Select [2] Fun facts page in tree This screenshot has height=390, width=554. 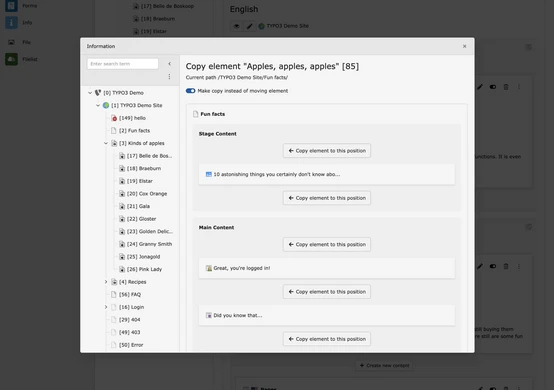click(x=134, y=131)
